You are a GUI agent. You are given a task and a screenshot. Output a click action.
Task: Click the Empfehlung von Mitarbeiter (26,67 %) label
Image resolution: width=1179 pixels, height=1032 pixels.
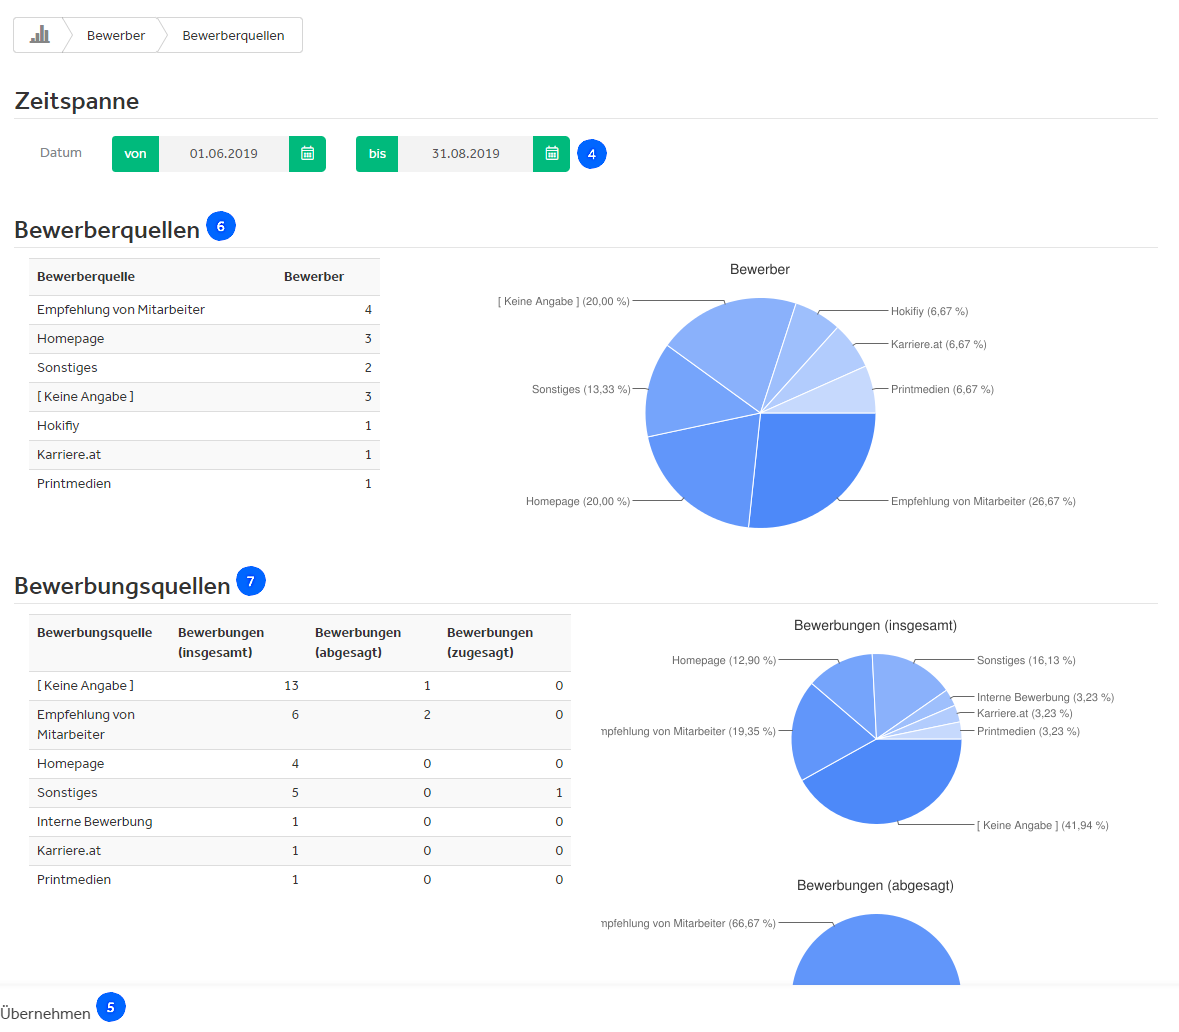[x=983, y=502]
